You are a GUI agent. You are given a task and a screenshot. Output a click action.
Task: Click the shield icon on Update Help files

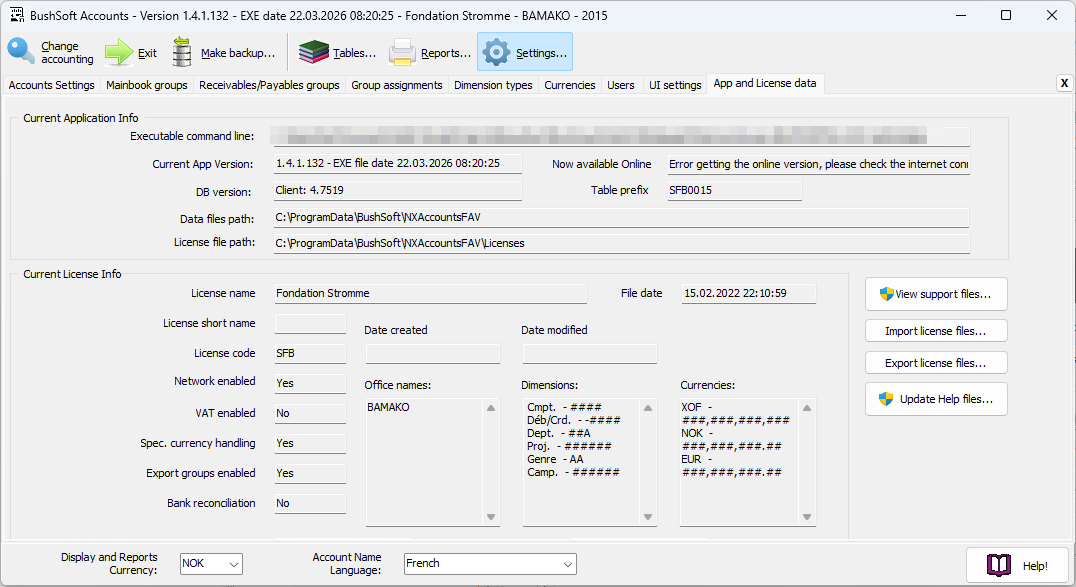point(886,399)
